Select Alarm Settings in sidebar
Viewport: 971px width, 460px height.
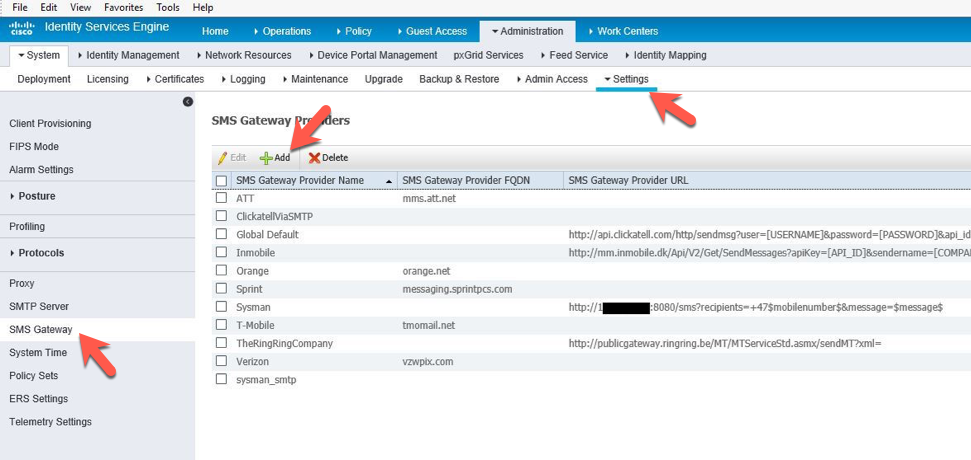[x=41, y=170]
